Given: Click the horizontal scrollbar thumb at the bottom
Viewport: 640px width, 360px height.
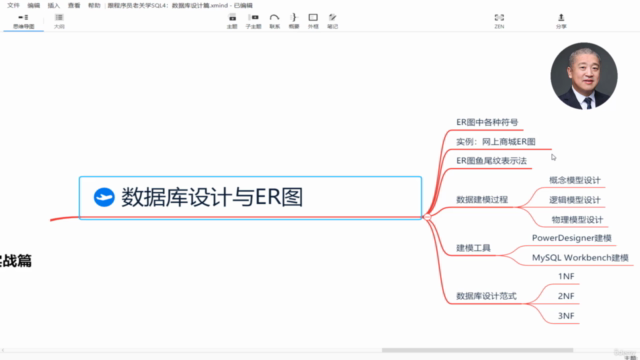Looking at the screenshot, I should click(x=477, y=350).
